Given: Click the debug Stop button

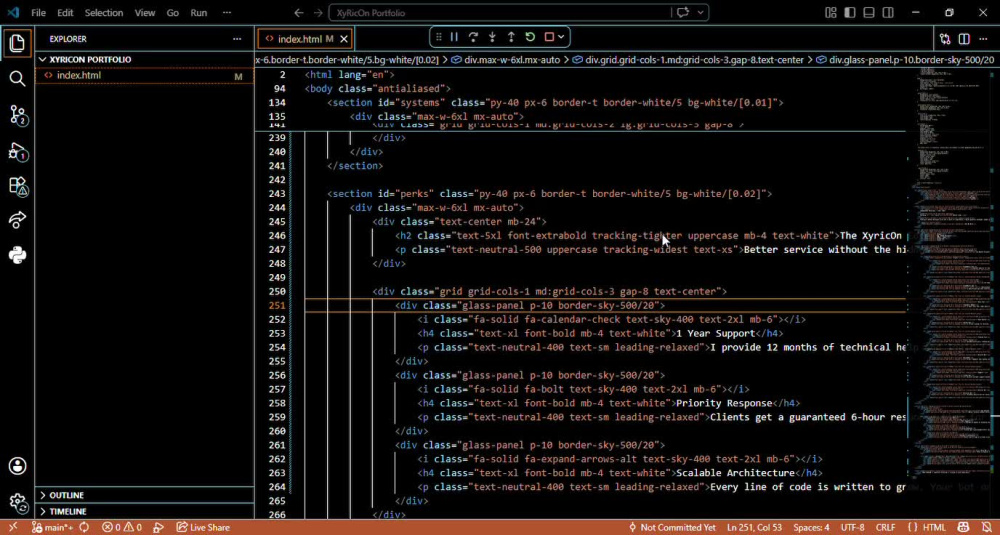Looking at the screenshot, I should [x=548, y=37].
